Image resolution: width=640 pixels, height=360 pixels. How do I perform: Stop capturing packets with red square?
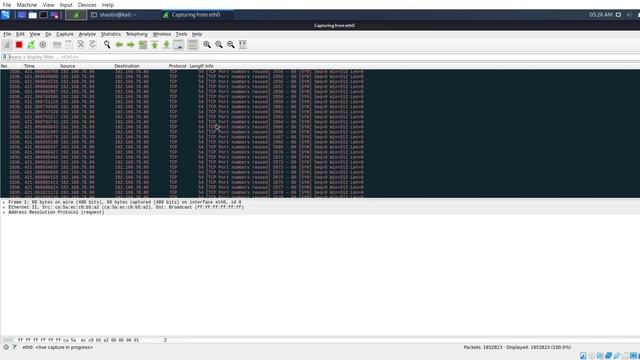[19, 45]
